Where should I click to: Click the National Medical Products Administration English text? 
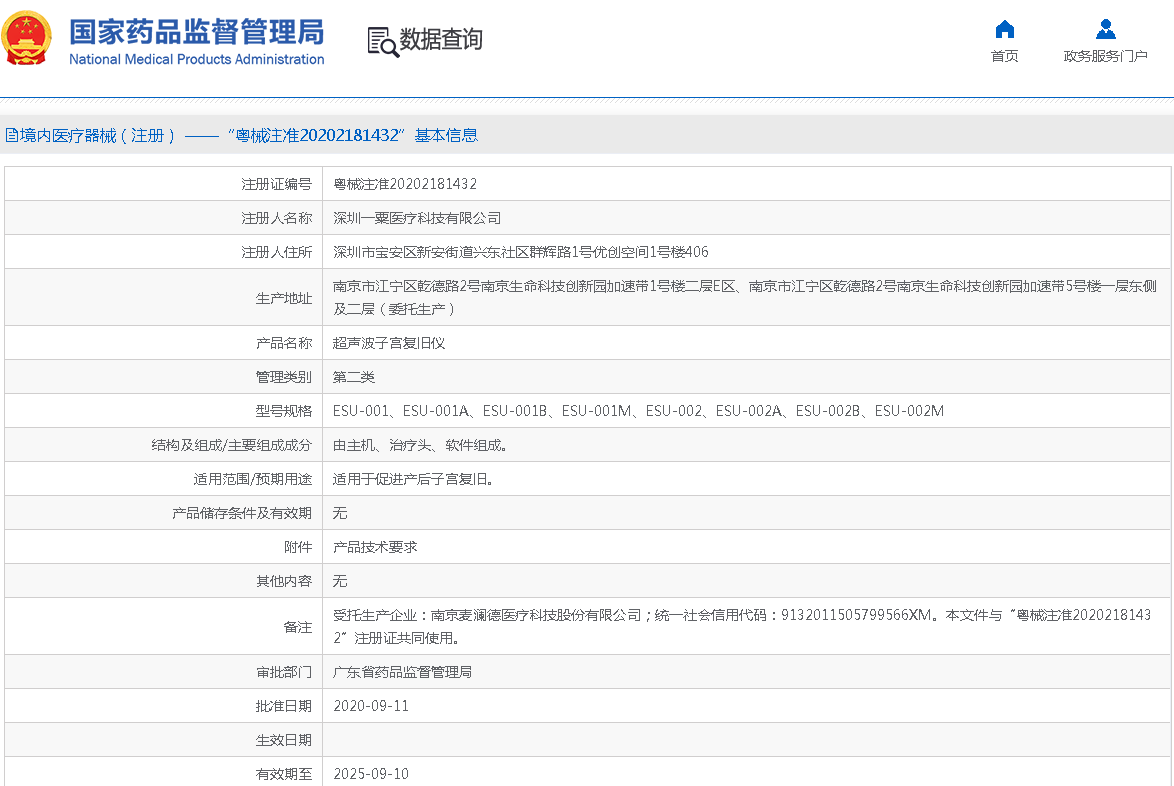coord(196,59)
